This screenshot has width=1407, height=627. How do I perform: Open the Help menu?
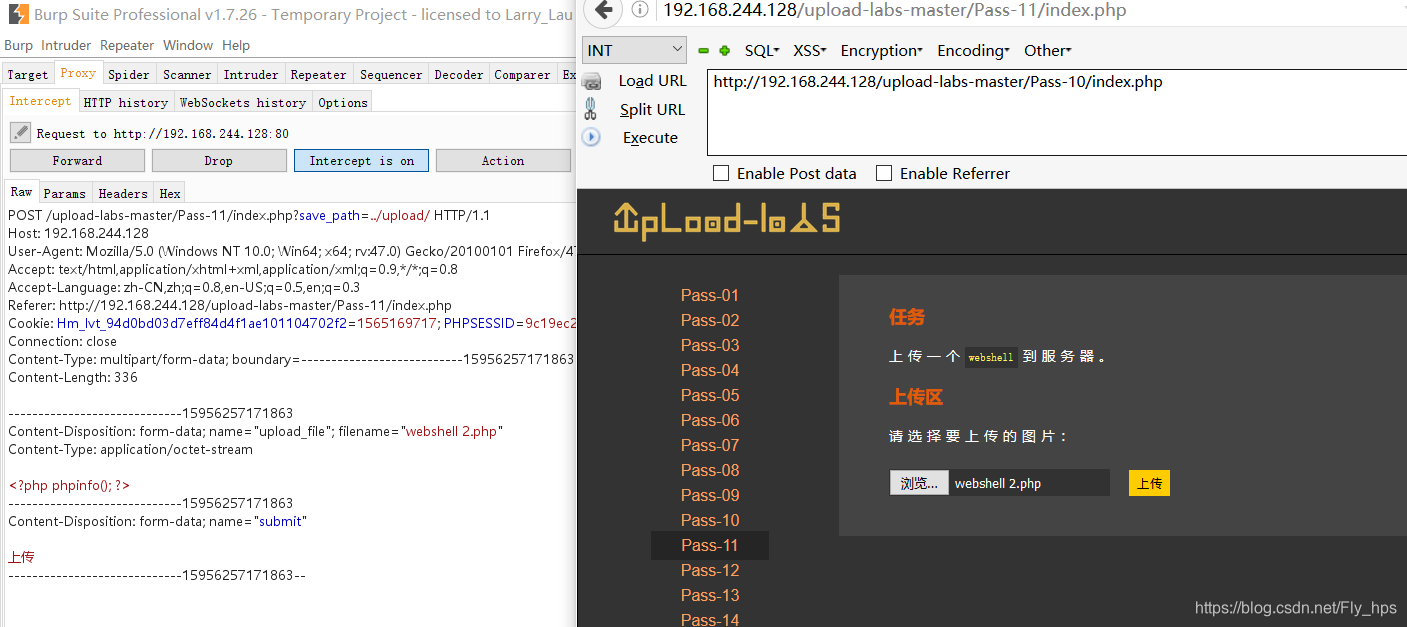(236, 45)
